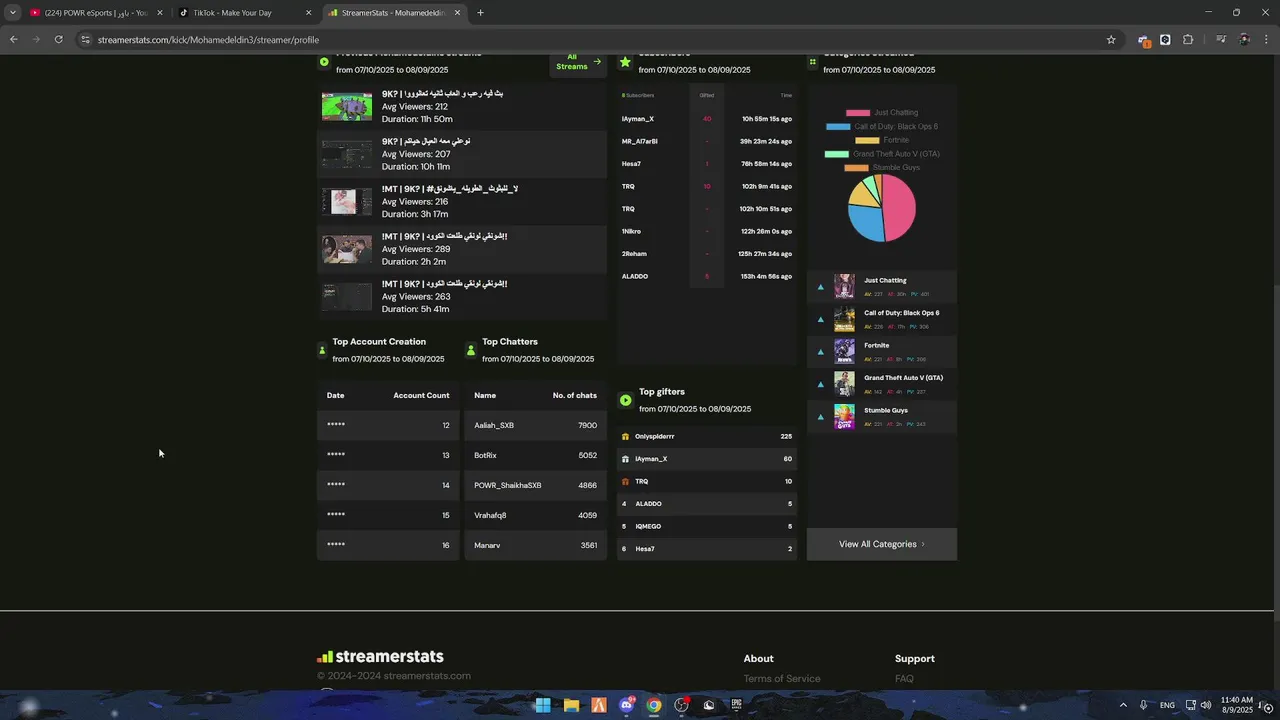Viewport: 1280px width, 720px height.
Task: Switch to the POWR eSports YouTube tab
Action: (x=95, y=13)
